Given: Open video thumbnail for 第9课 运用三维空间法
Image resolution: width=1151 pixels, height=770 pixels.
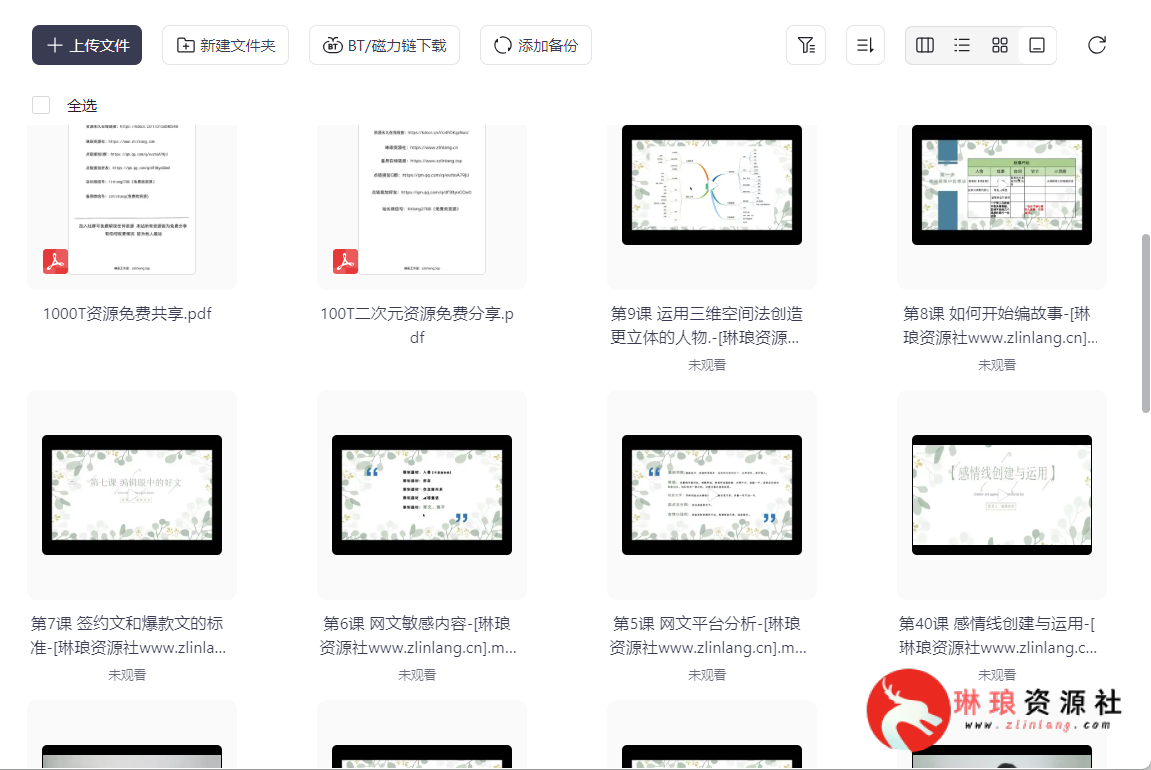Looking at the screenshot, I should 711,185.
